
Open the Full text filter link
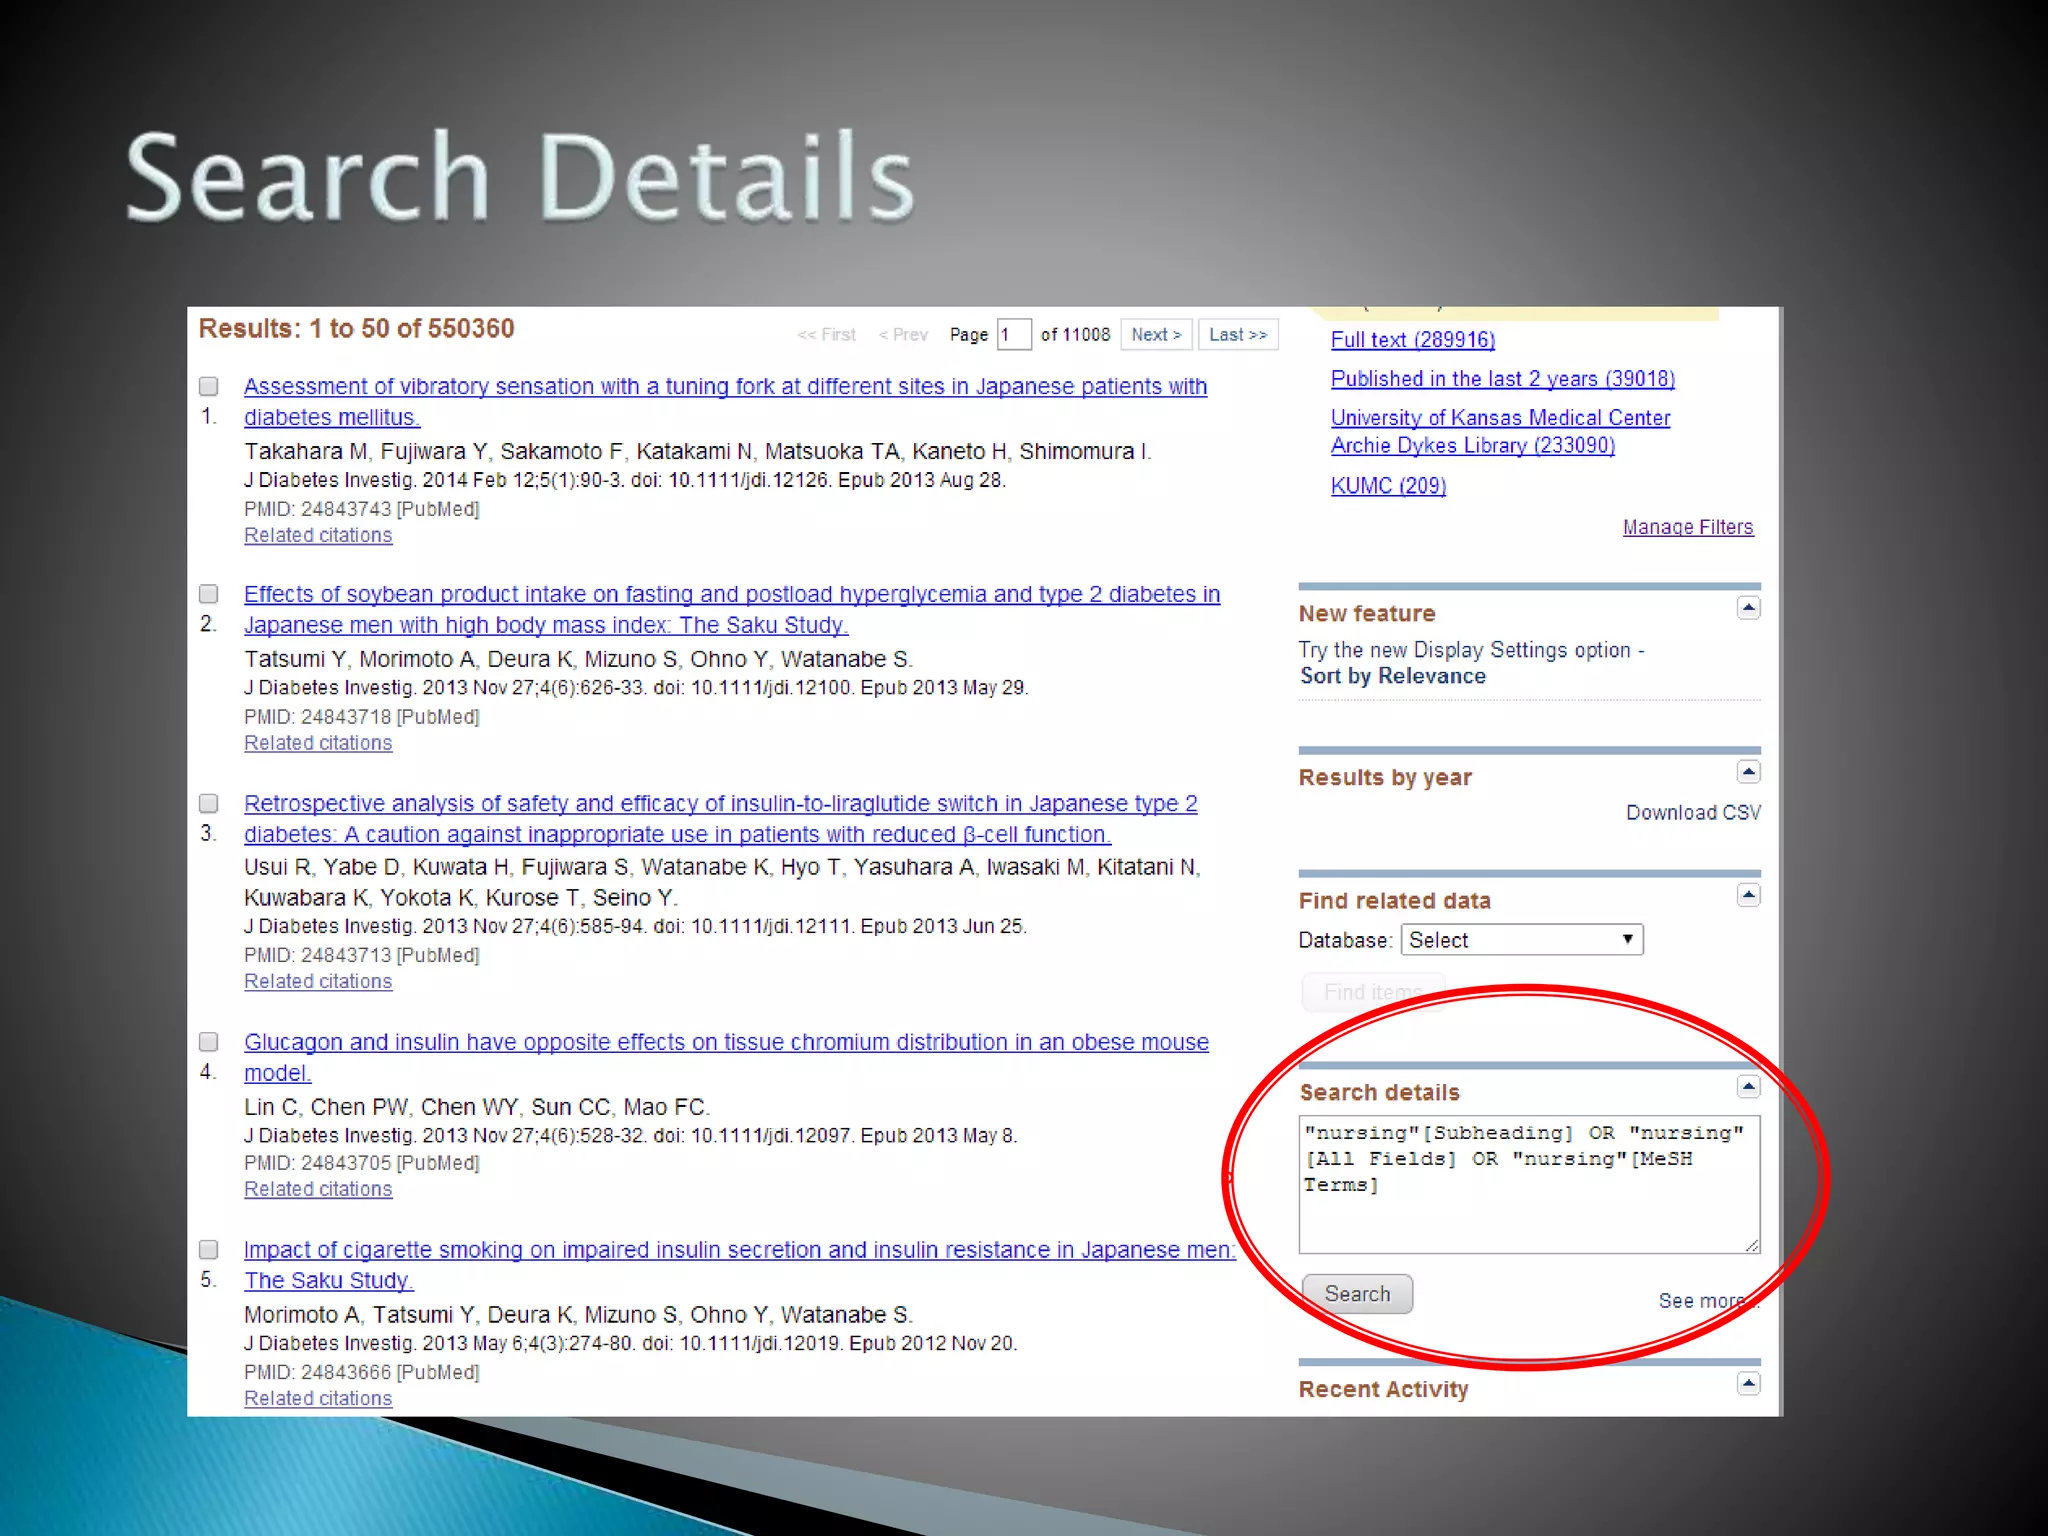tap(1412, 340)
